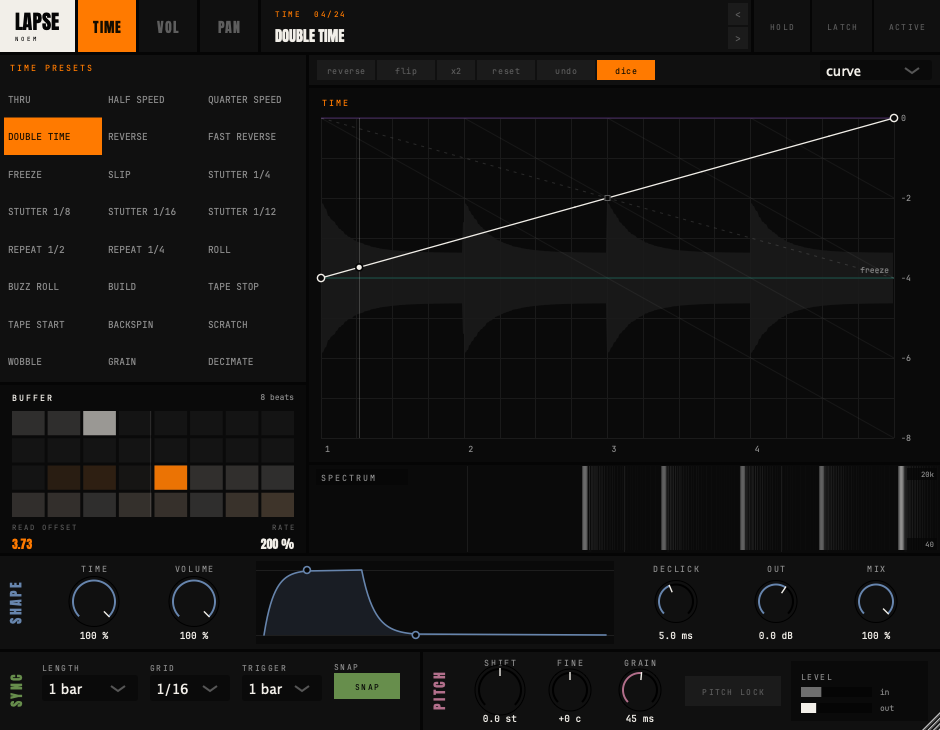Image resolution: width=940 pixels, height=730 pixels.
Task: Select the FAST REVERSE preset
Action: 253,137
